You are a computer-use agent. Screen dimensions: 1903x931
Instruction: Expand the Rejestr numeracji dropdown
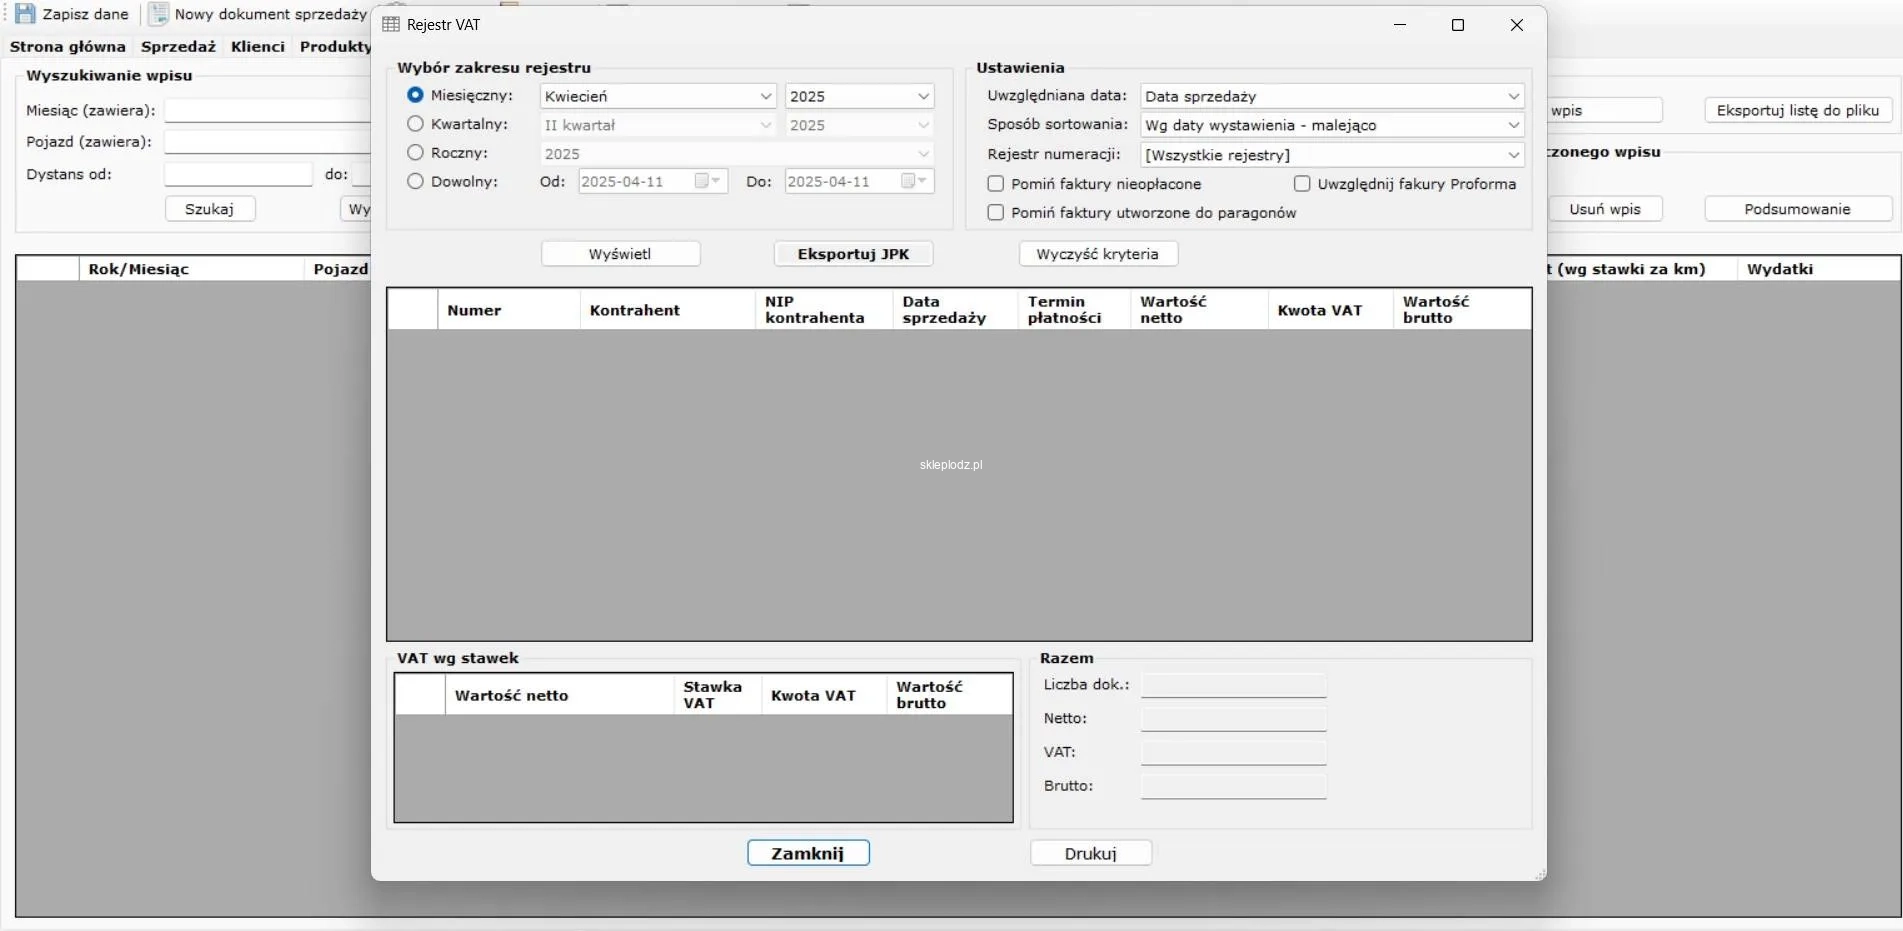(x=1331, y=155)
